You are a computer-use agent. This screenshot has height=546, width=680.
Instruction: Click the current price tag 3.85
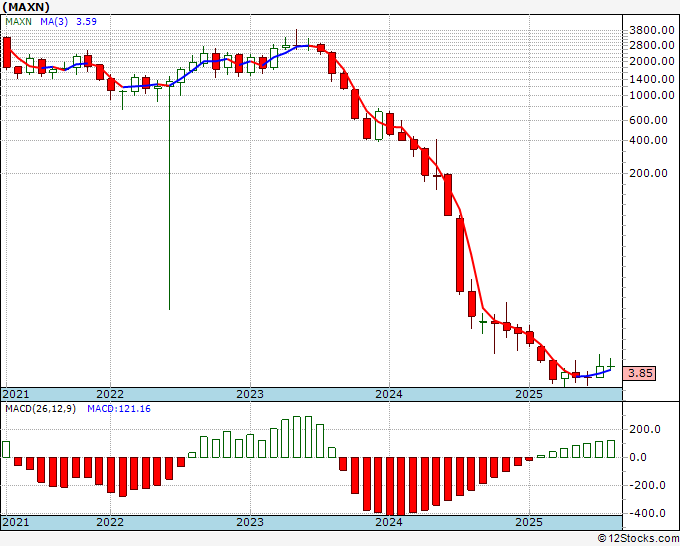pyautogui.click(x=639, y=373)
